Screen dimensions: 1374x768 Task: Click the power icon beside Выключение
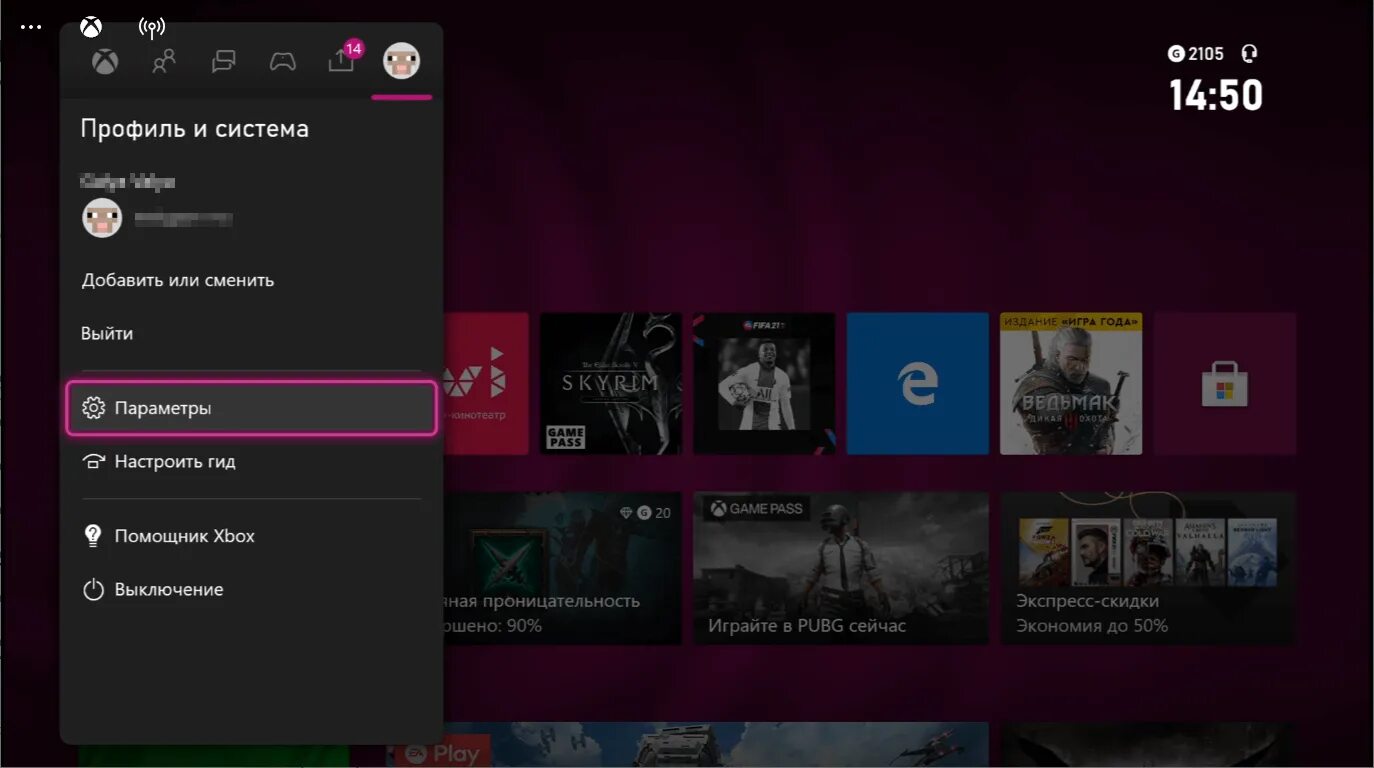tap(93, 590)
